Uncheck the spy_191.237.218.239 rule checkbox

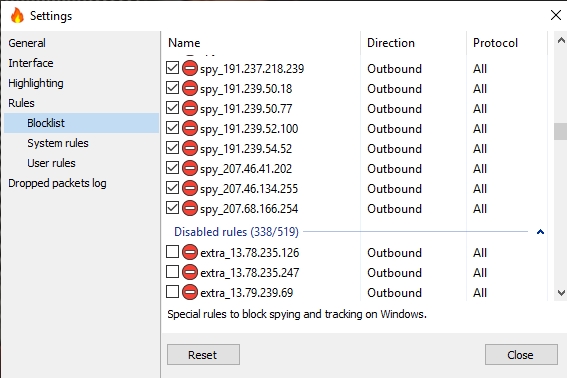point(172,68)
